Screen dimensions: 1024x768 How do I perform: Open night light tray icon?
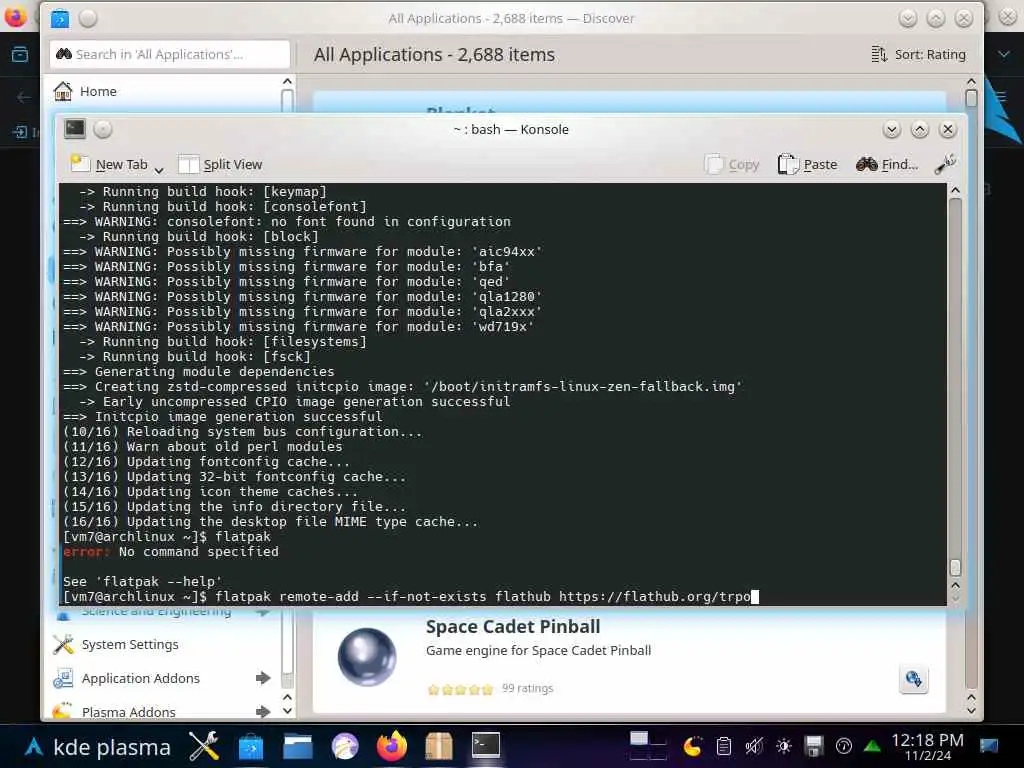(x=692, y=746)
